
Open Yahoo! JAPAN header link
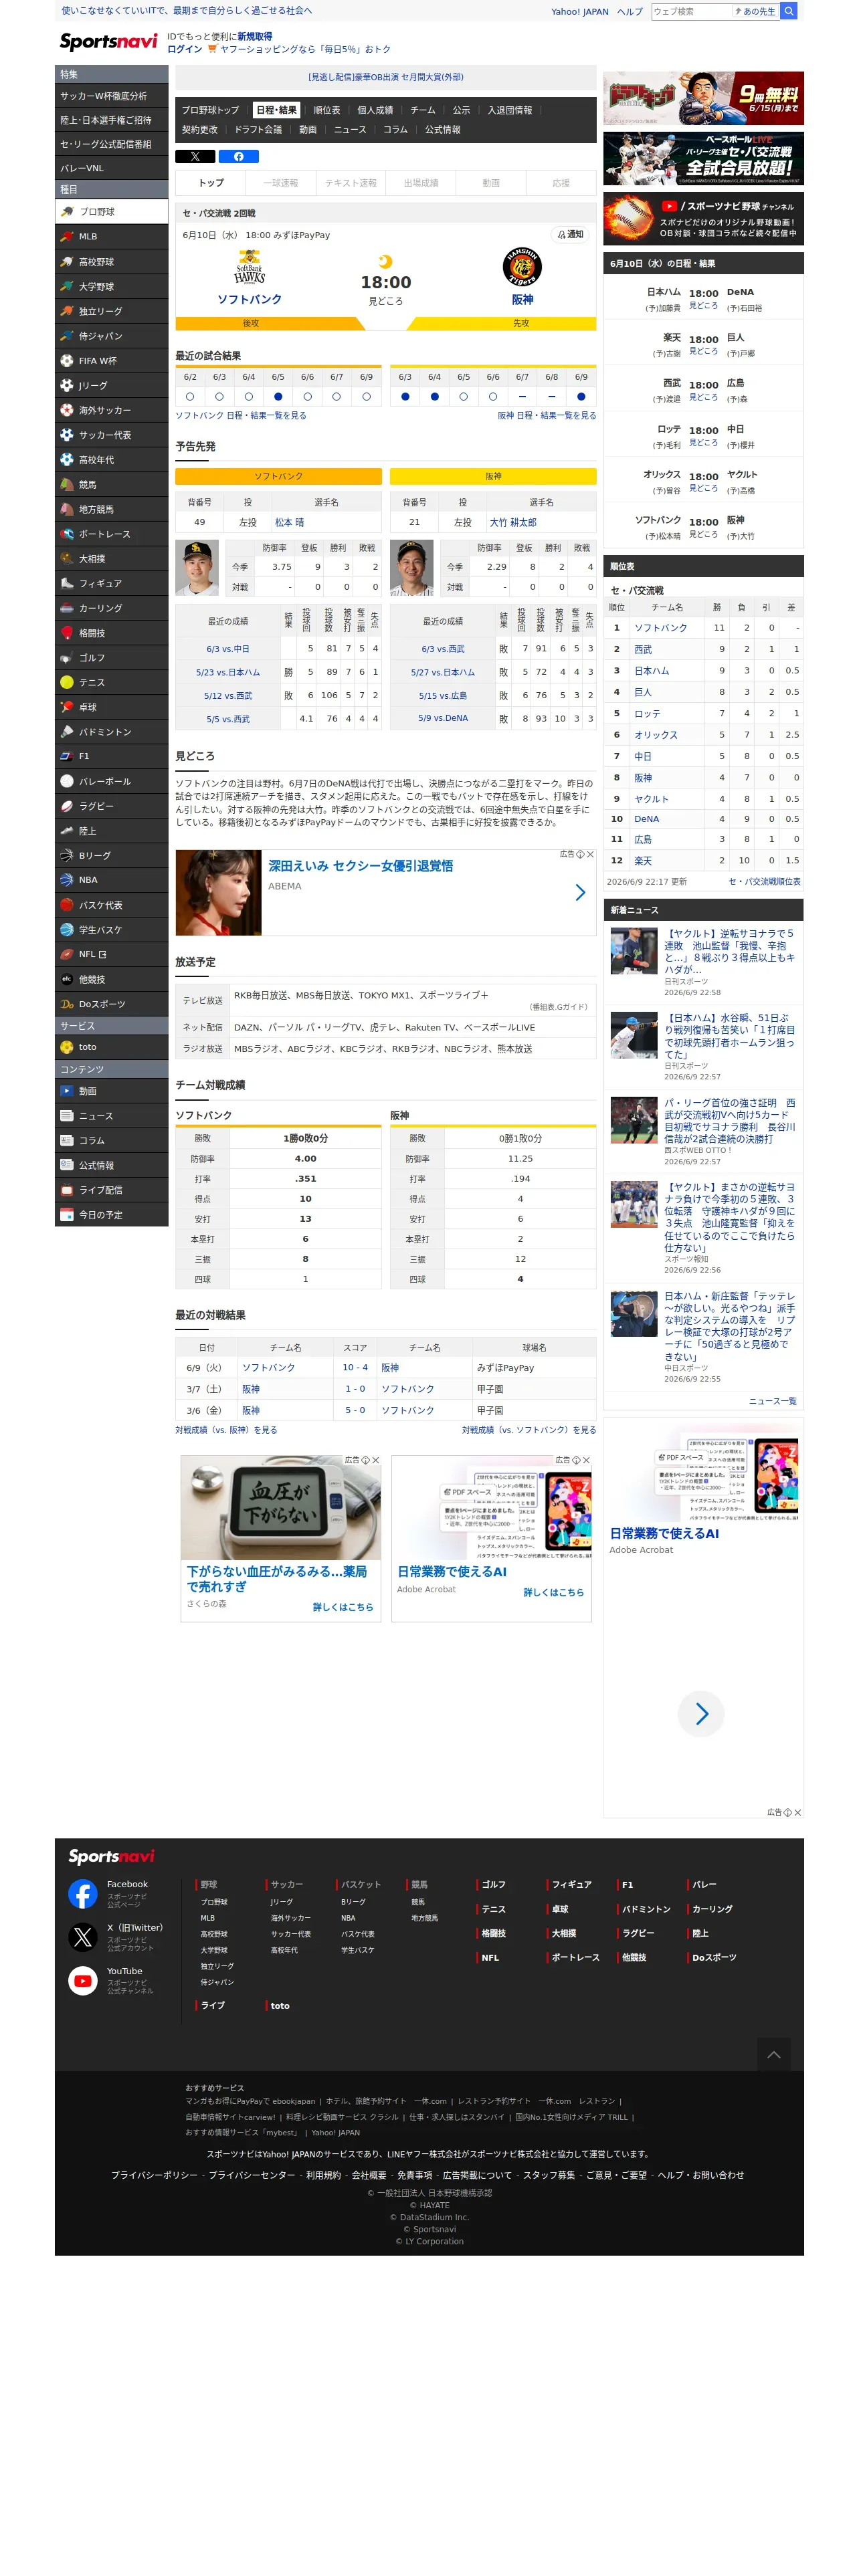click(580, 12)
